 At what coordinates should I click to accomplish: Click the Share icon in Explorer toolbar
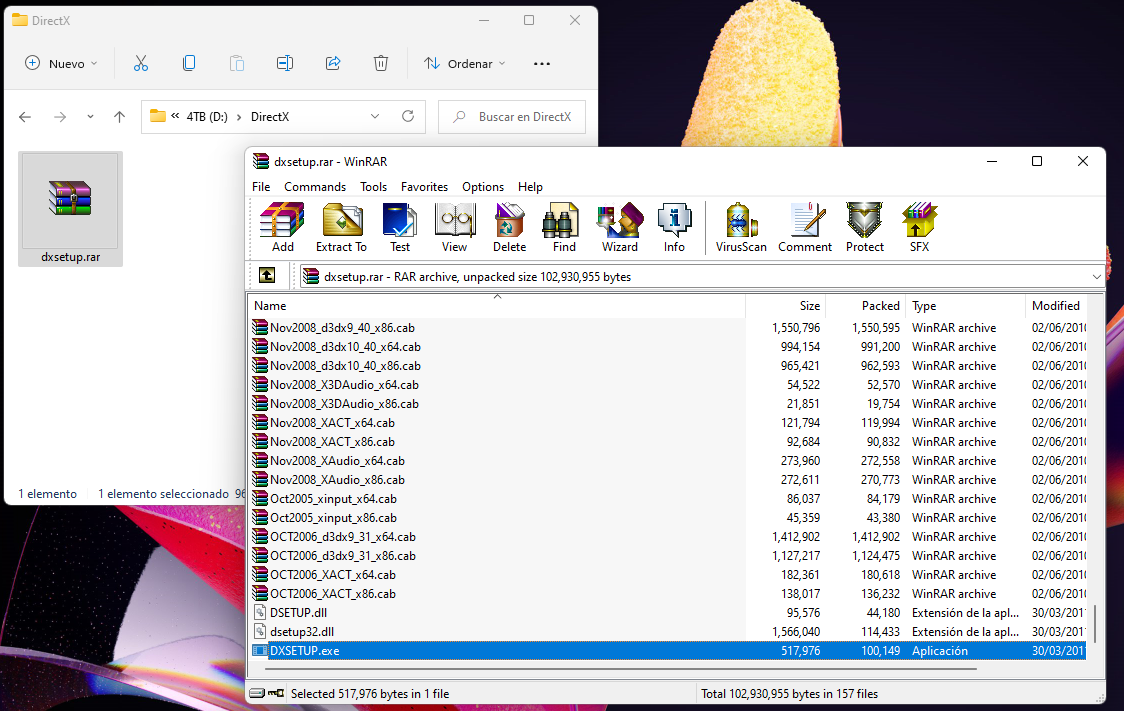[x=333, y=63]
